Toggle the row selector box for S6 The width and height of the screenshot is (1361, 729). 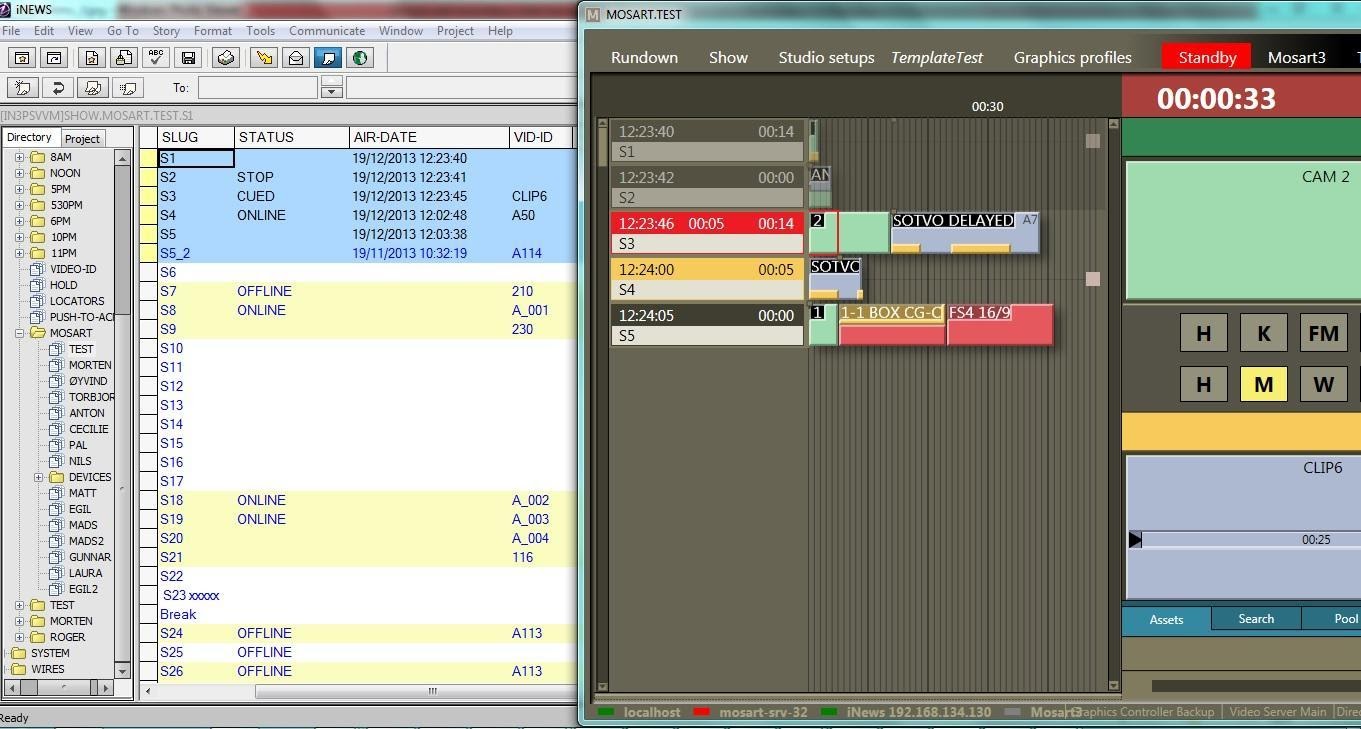coord(148,272)
